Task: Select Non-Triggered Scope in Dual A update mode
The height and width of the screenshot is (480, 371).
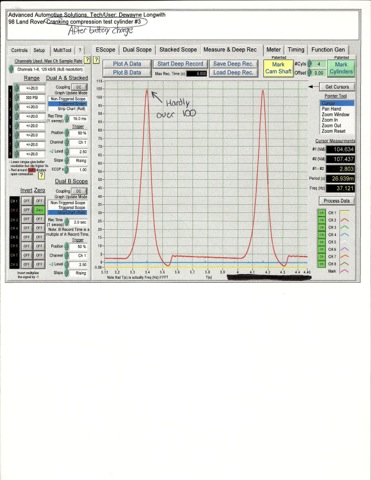Action: point(68,99)
